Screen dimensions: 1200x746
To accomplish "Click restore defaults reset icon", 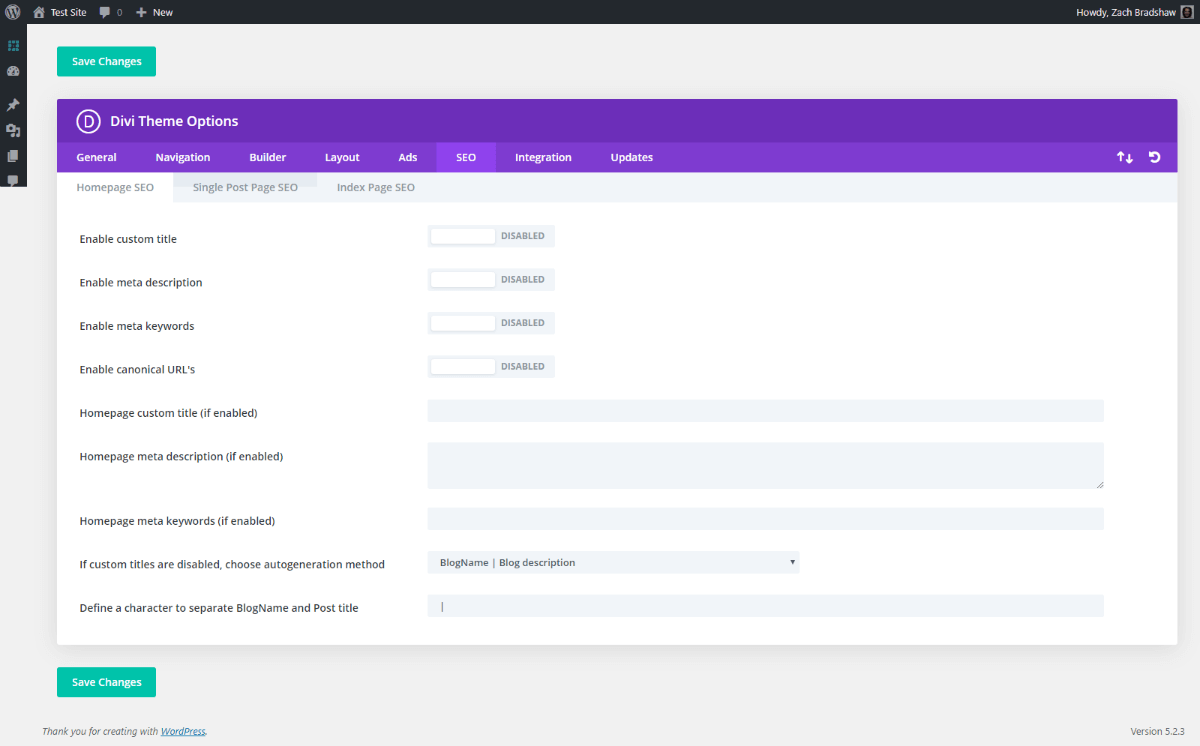I will [1155, 157].
